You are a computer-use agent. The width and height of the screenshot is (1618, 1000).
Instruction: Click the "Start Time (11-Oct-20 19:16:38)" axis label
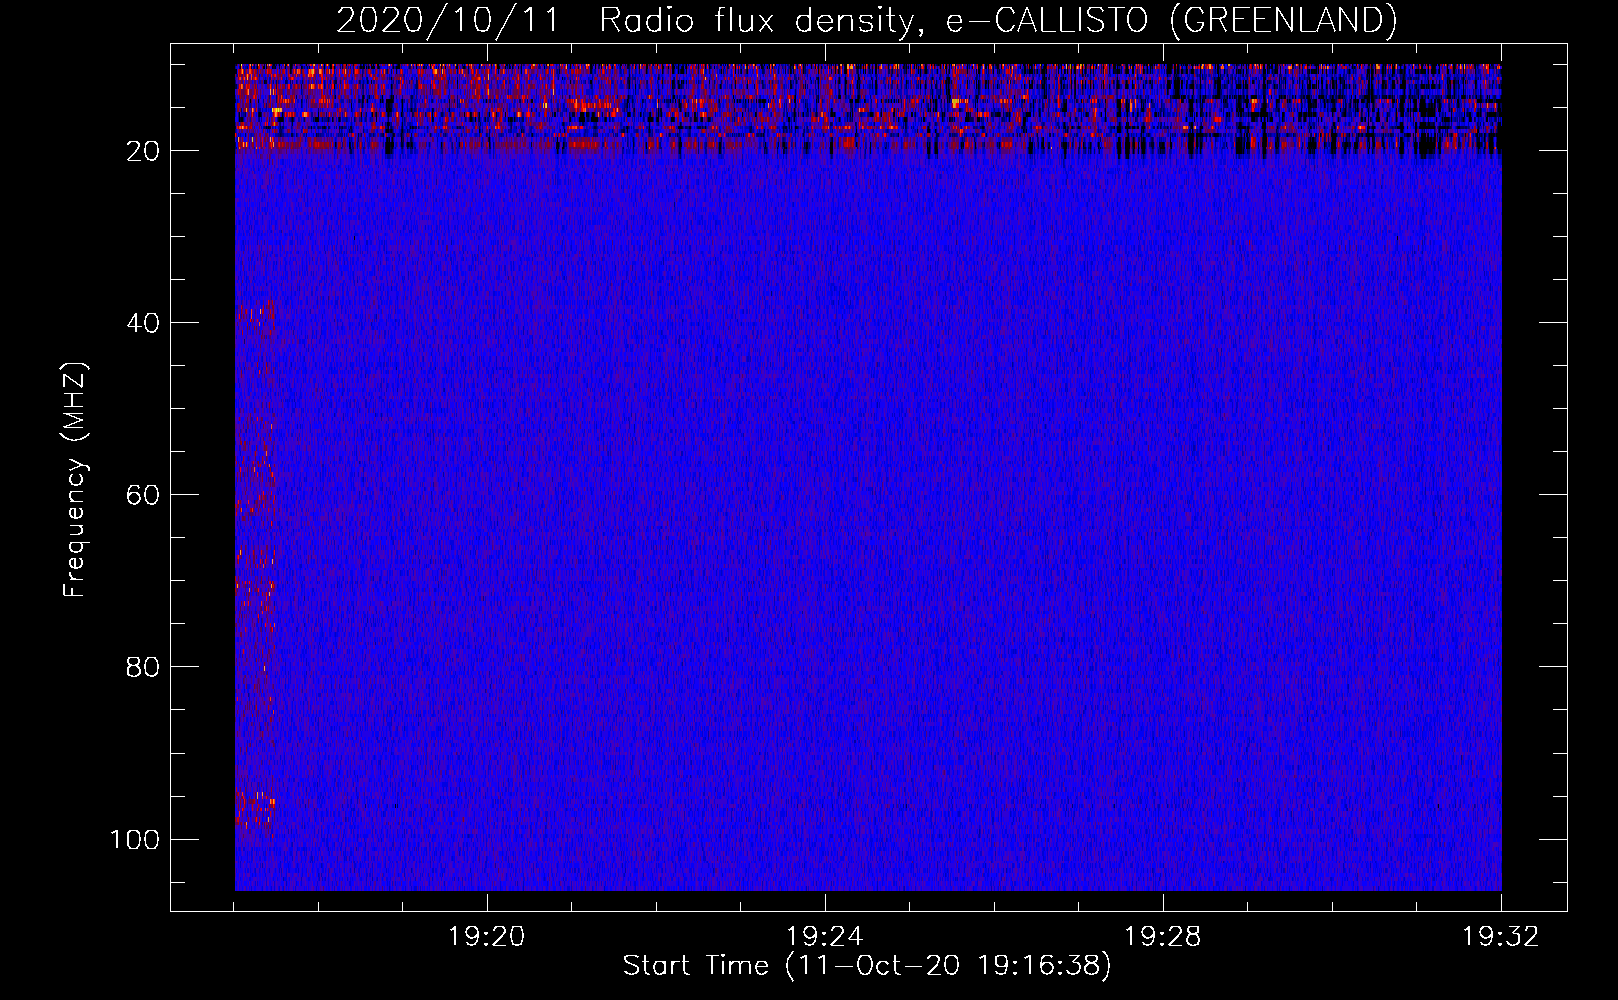pos(867,966)
